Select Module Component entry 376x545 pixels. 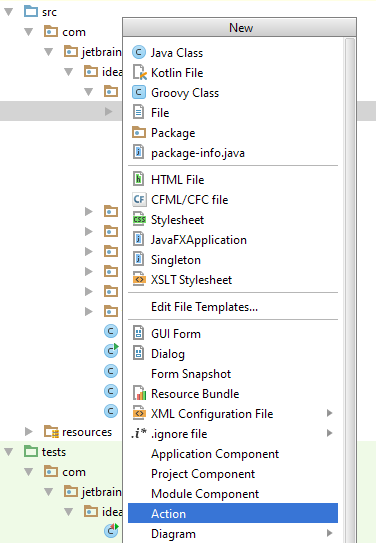click(x=233, y=494)
